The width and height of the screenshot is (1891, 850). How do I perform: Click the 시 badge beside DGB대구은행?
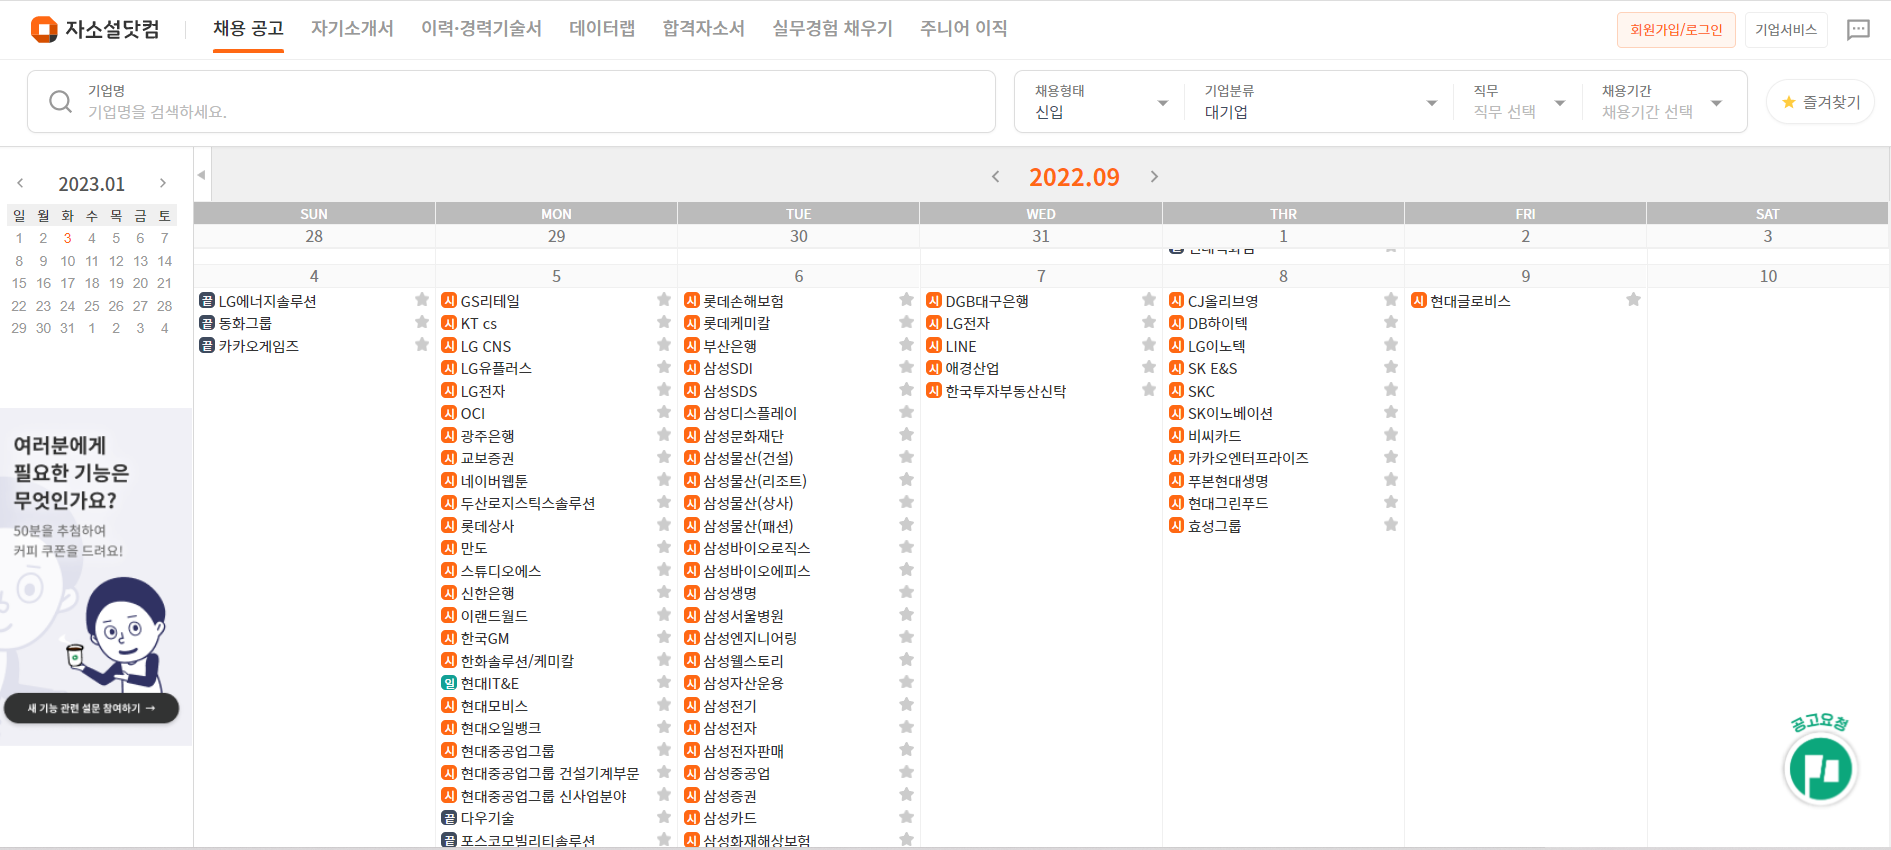point(934,300)
